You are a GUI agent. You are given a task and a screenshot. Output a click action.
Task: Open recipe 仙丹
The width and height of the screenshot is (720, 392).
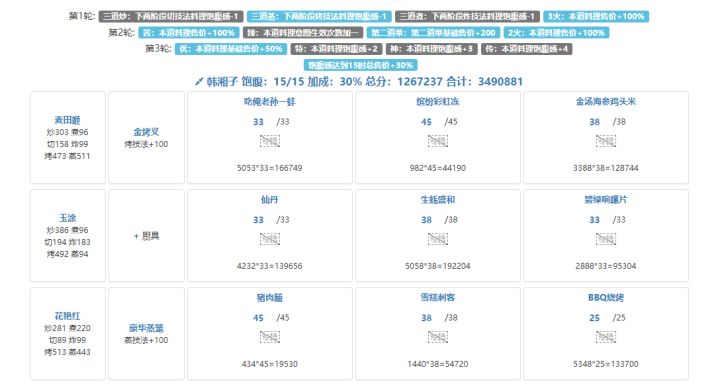pyautogui.click(x=270, y=200)
